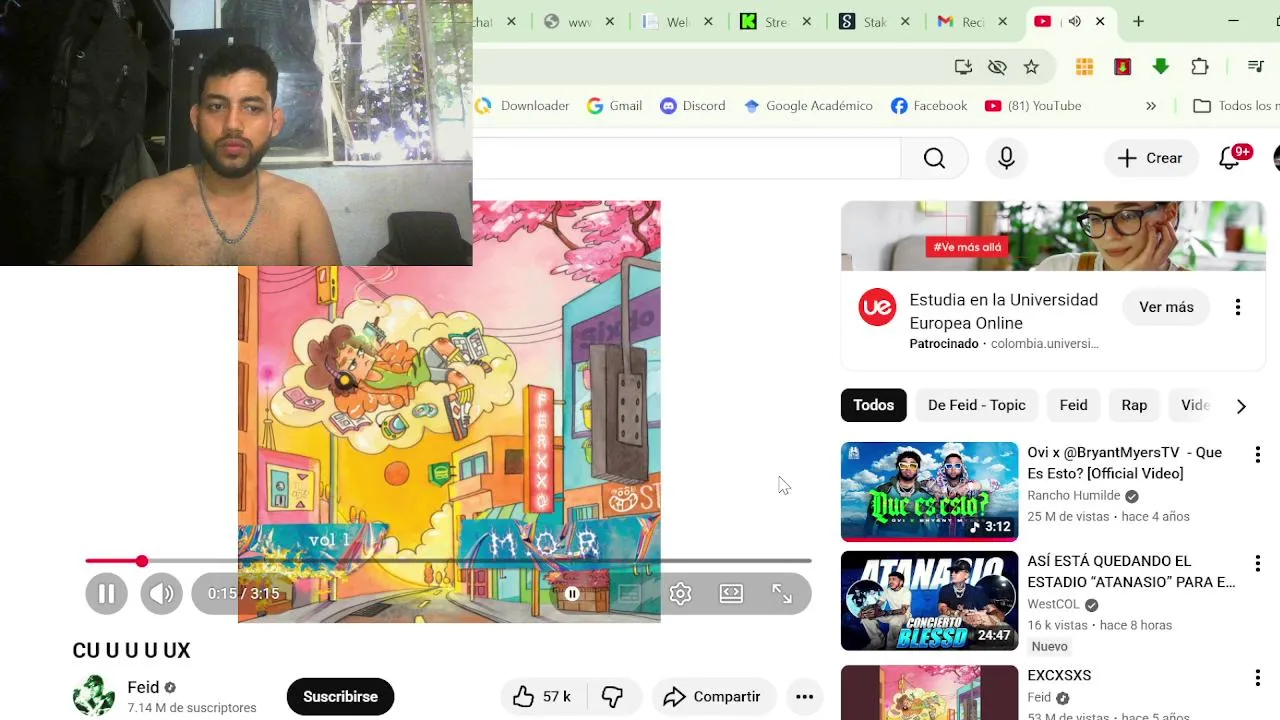Open the Extensions puzzle icon
Viewport: 1280px width, 720px height.
1200,67
